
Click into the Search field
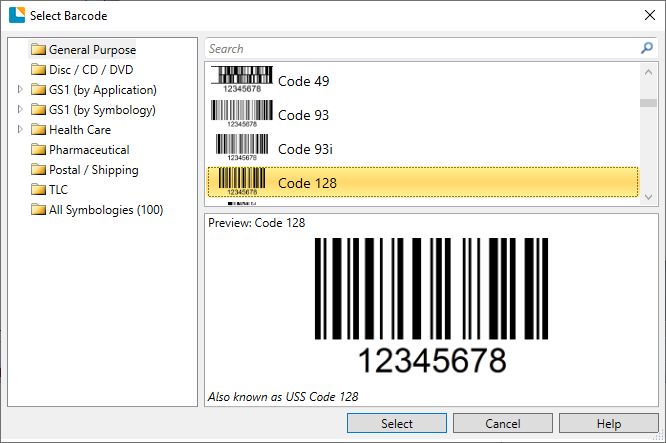(420, 48)
